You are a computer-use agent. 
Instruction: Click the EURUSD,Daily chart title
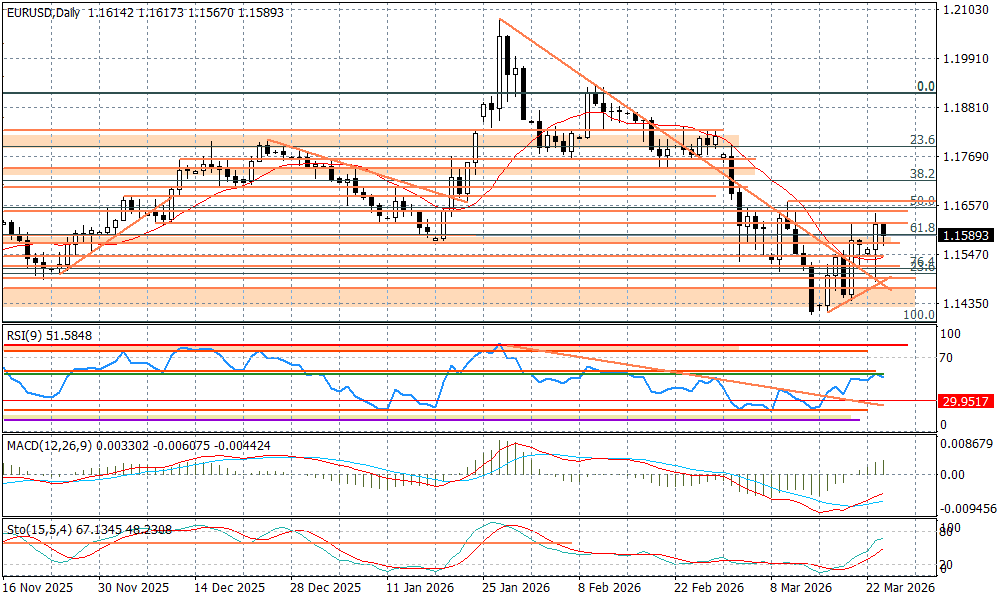pyautogui.click(x=43, y=12)
